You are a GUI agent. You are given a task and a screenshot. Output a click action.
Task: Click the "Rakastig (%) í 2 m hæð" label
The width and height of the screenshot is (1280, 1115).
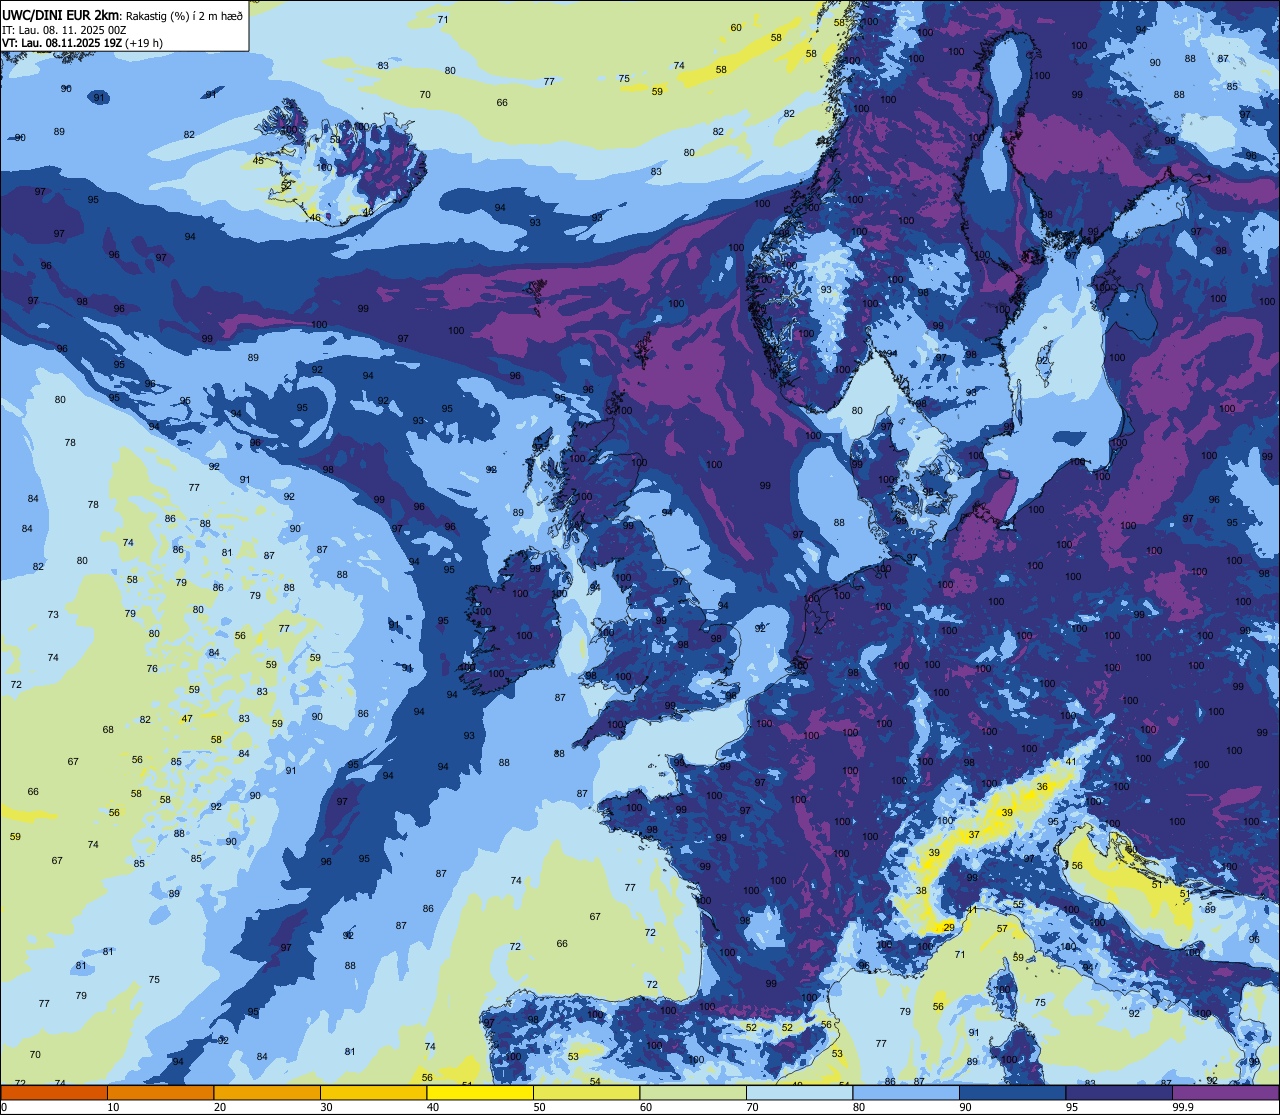(184, 16)
